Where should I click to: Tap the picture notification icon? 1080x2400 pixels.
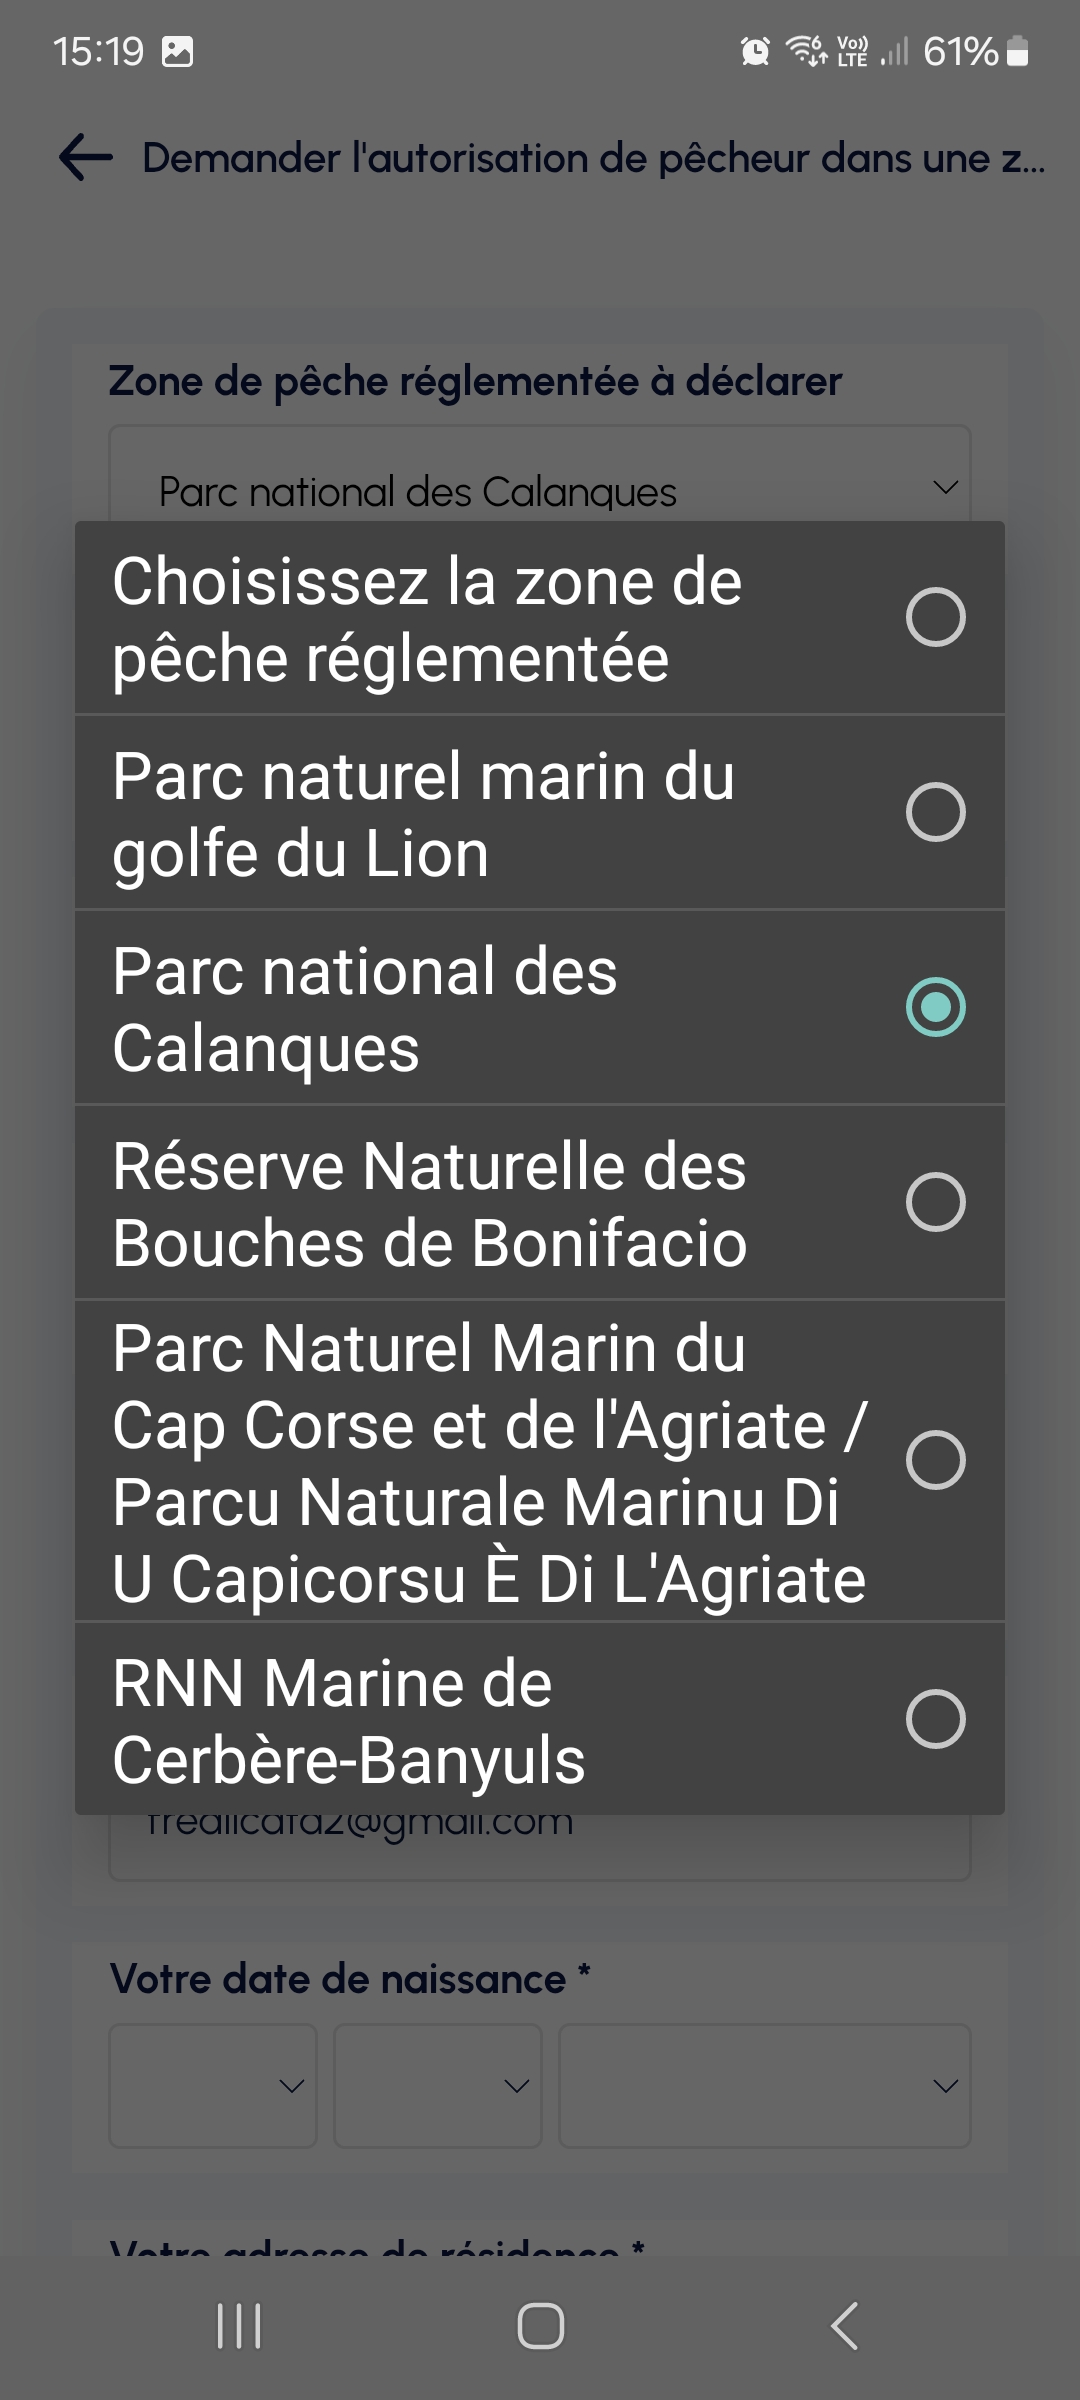coord(178,51)
